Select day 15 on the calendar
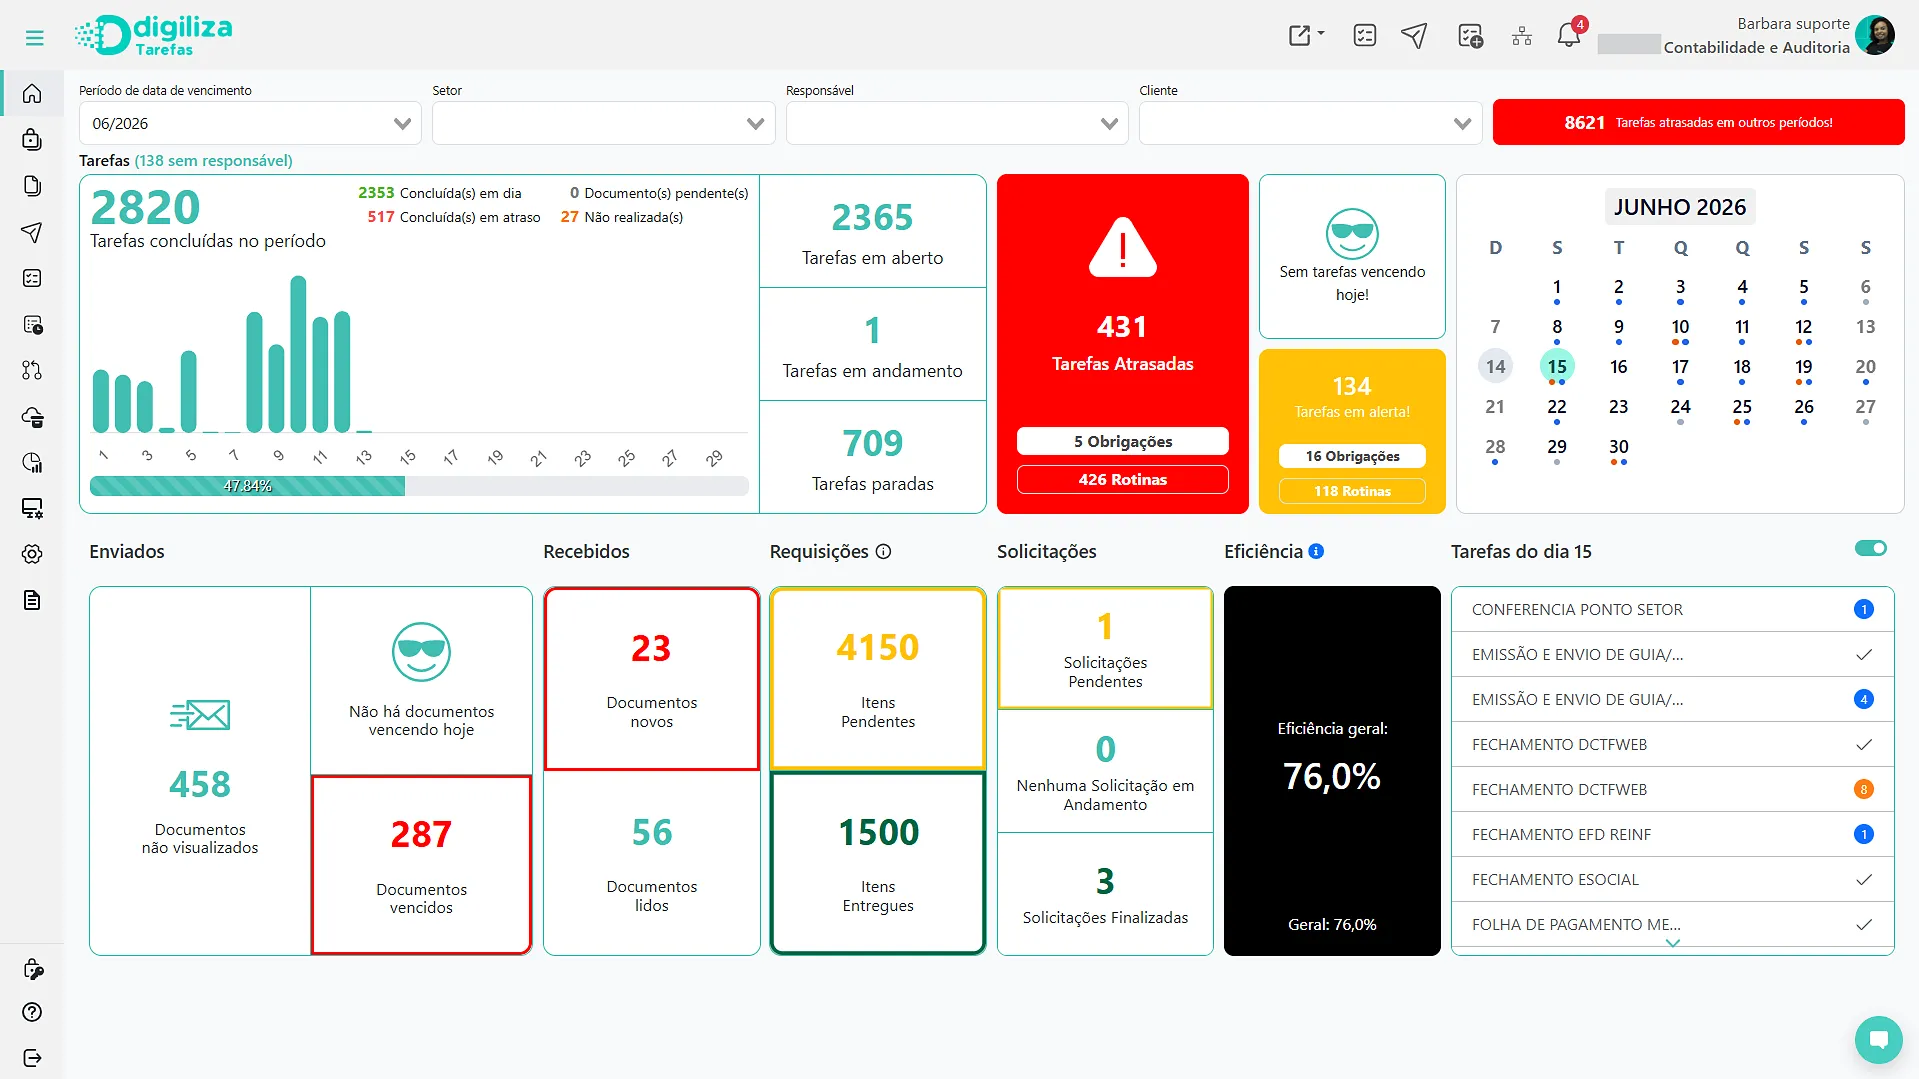1919x1079 pixels. pyautogui.click(x=1557, y=367)
